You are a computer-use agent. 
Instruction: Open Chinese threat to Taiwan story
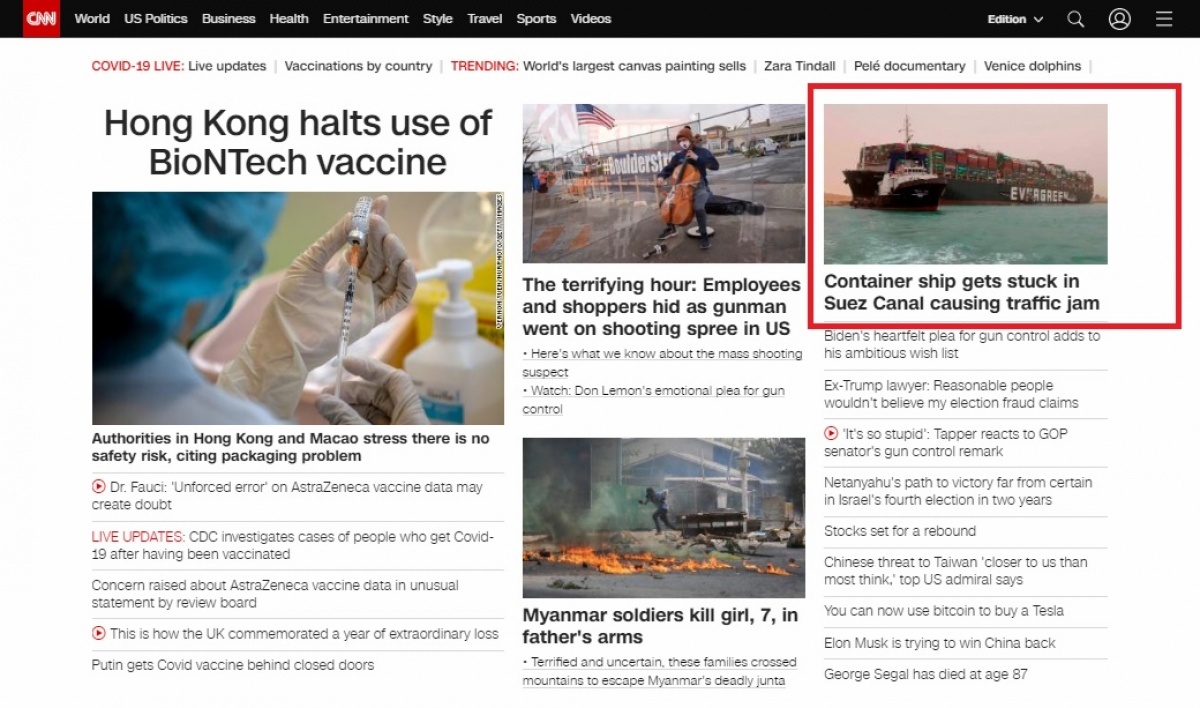956,570
